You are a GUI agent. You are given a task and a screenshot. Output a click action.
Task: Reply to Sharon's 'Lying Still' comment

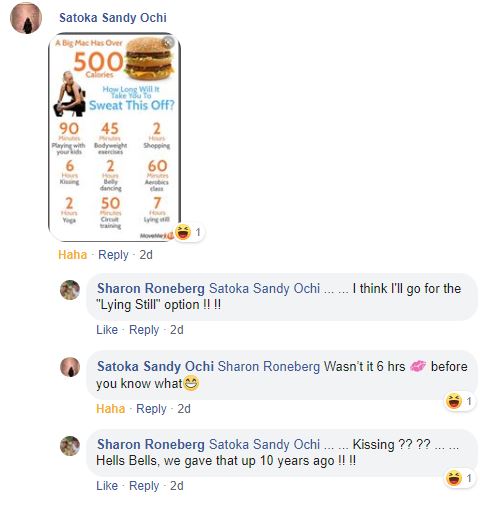tap(144, 330)
